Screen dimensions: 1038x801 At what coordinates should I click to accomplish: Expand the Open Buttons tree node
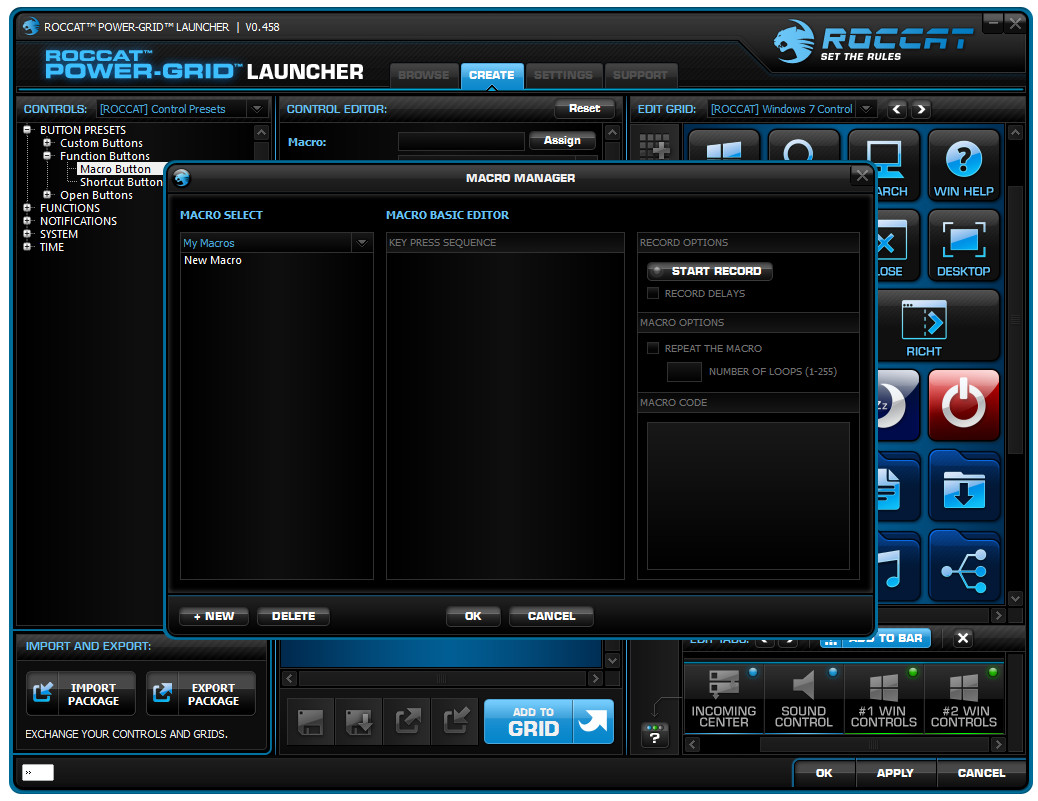pyautogui.click(x=47, y=195)
